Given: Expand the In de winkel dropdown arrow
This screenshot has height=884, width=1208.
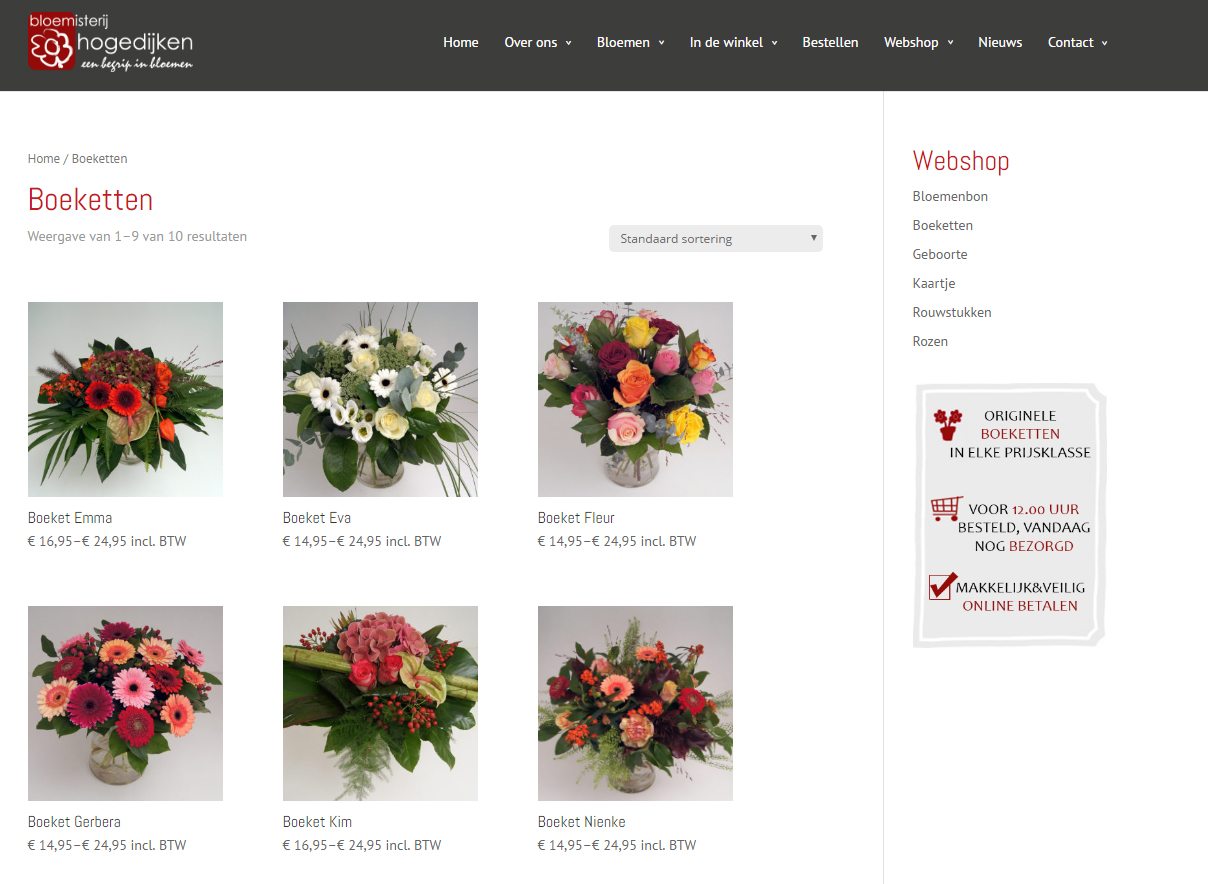Looking at the screenshot, I should (774, 43).
